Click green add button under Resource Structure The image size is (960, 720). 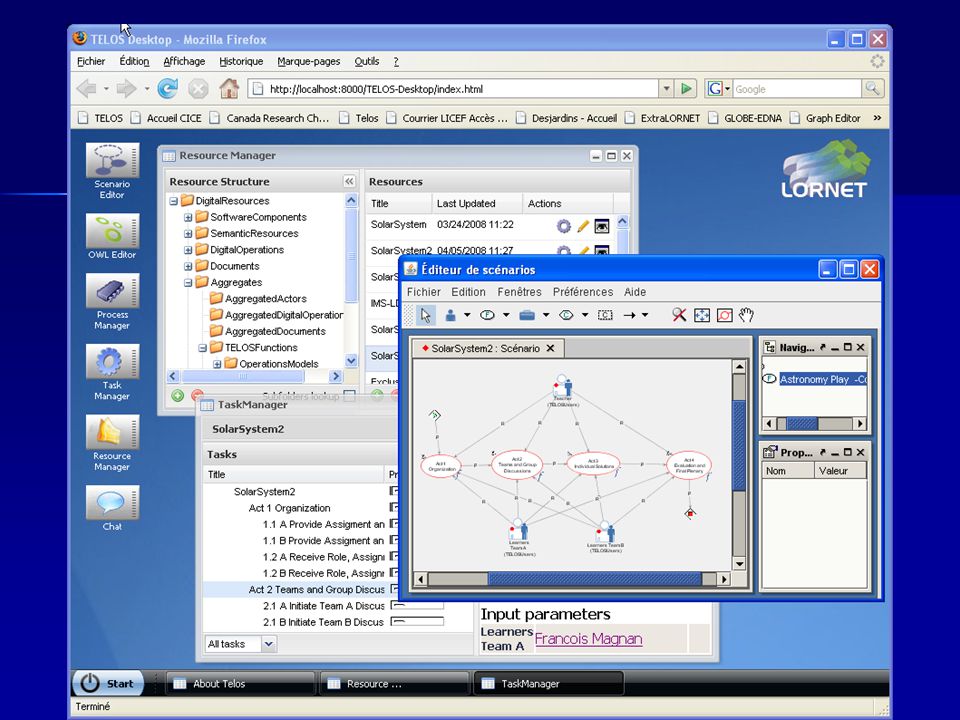click(178, 396)
